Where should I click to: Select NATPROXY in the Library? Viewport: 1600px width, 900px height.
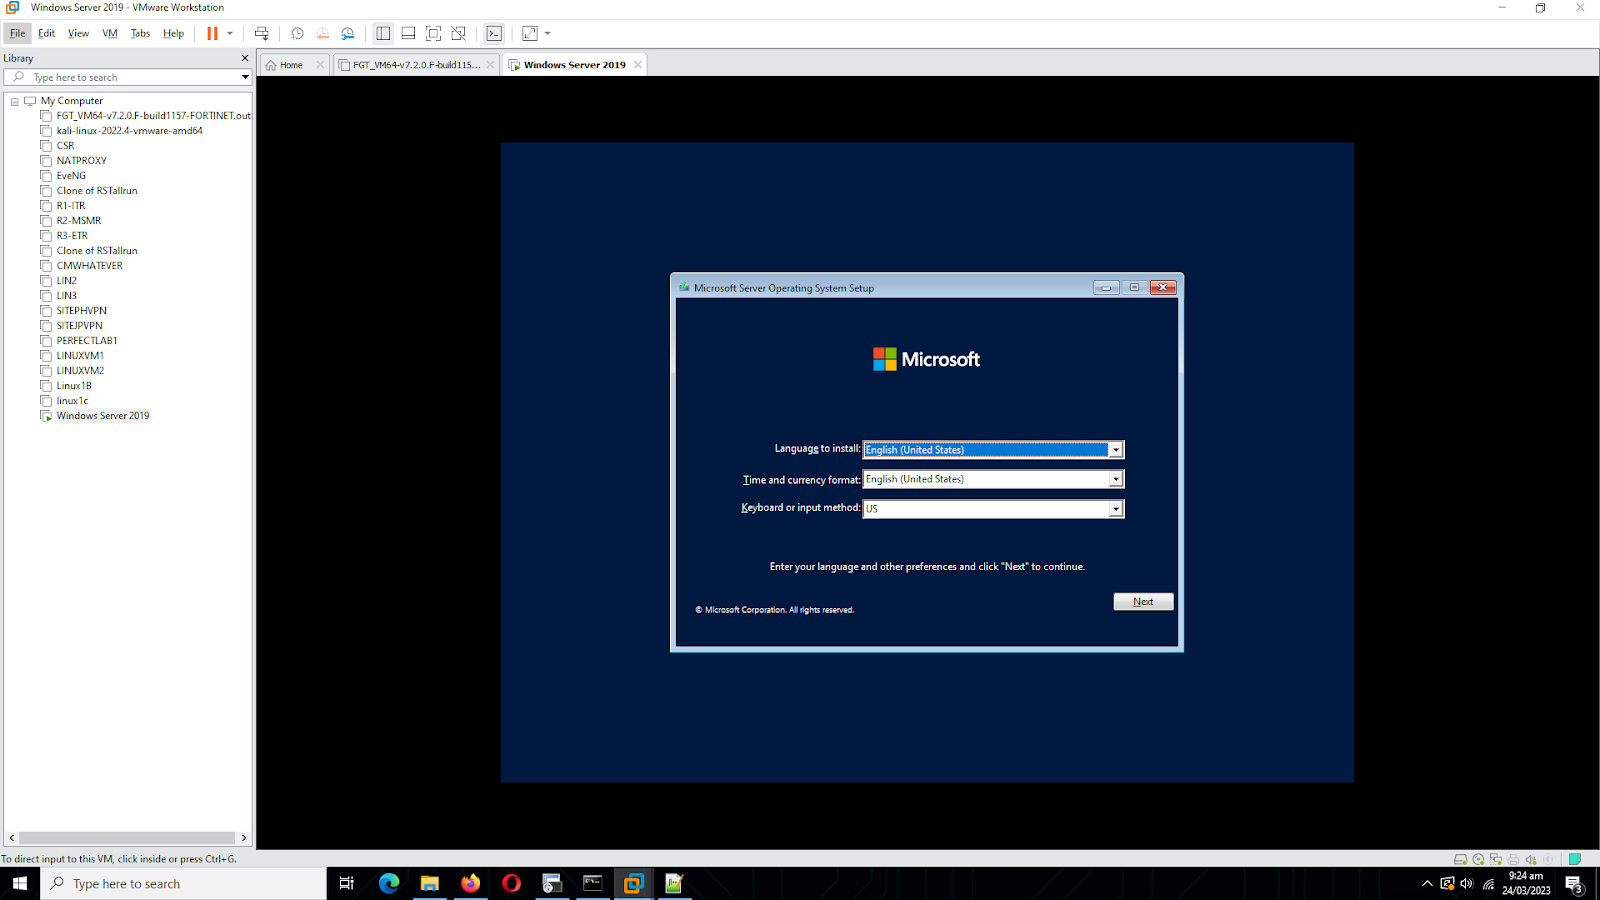click(x=81, y=161)
